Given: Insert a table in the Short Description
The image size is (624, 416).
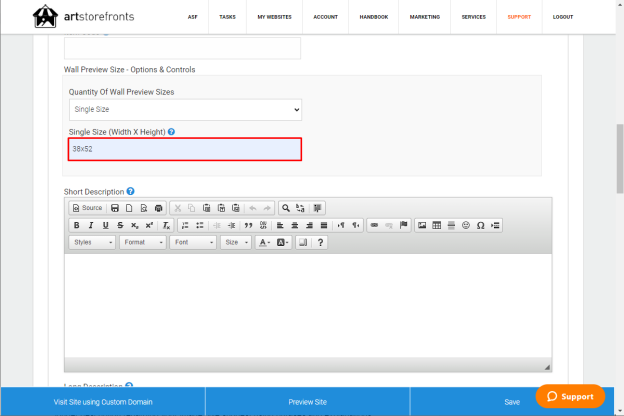Looking at the screenshot, I should pyautogui.click(x=437, y=225).
